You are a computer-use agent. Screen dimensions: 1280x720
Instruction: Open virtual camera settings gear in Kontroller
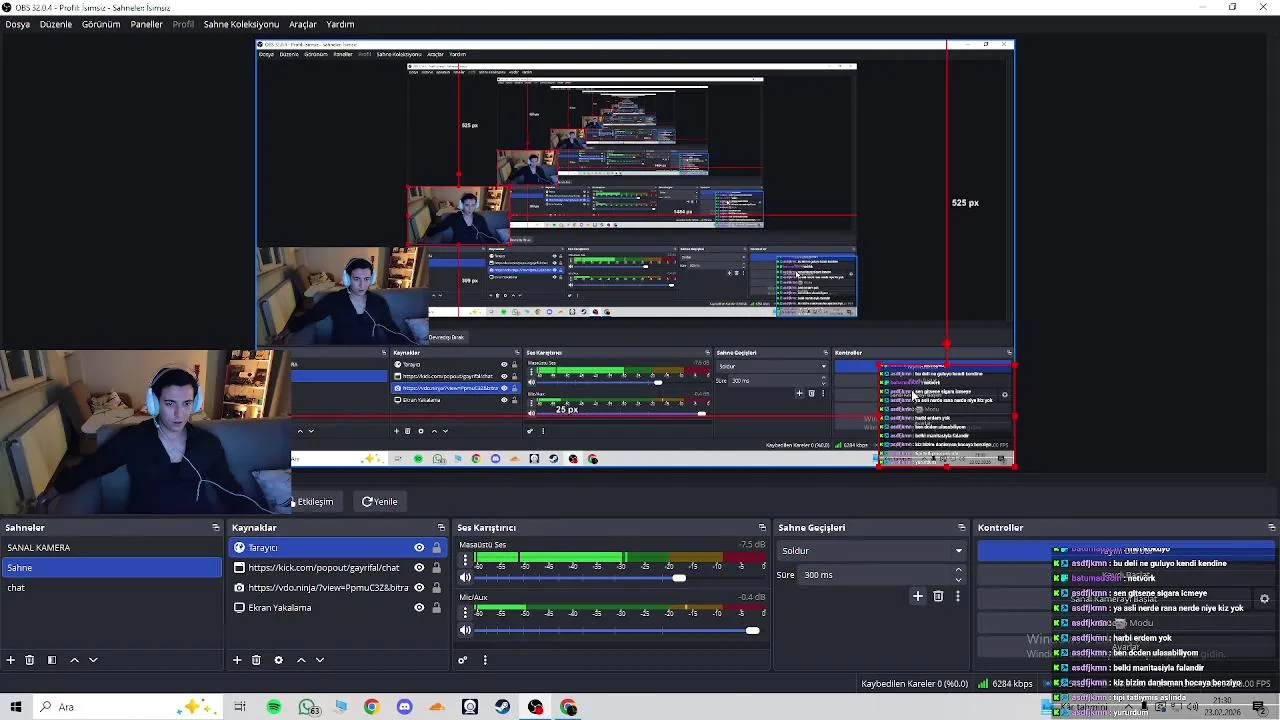point(1264,599)
